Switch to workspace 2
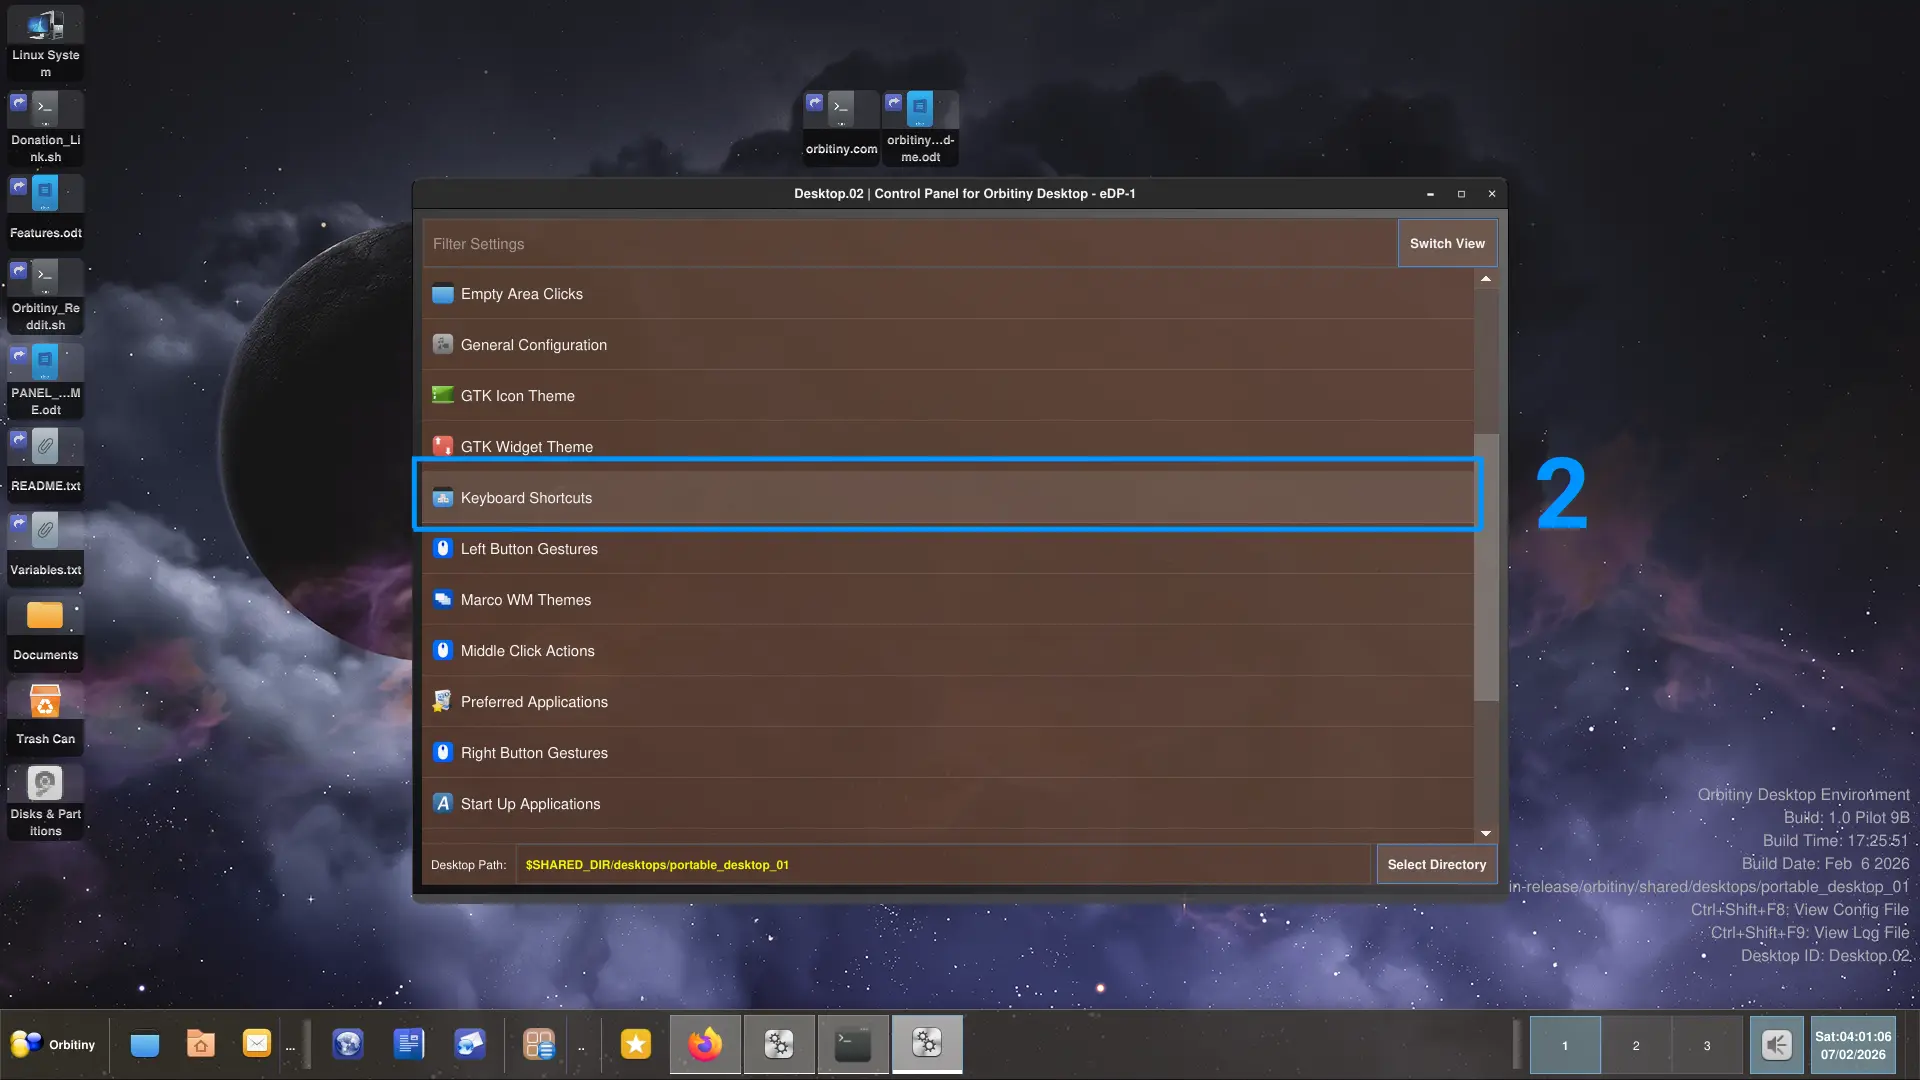 (x=1636, y=1045)
